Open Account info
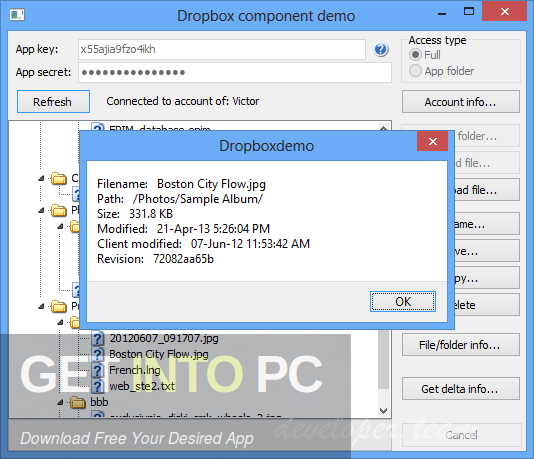The height and width of the screenshot is (459, 534). (460, 101)
